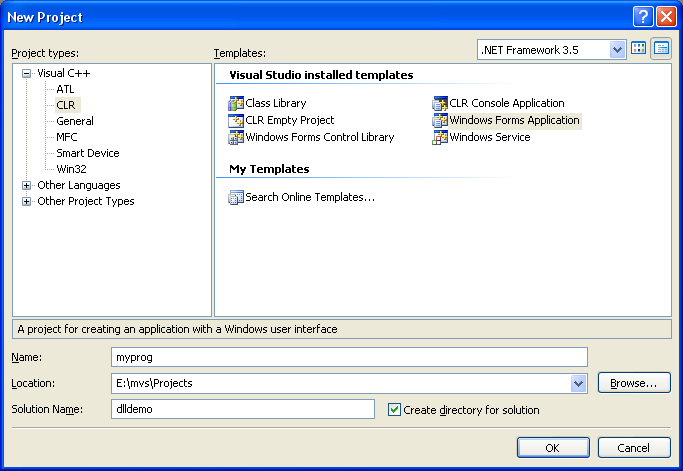This screenshot has height=471, width=683.
Task: Toggle Create directory for solution checkbox
Action: click(394, 410)
